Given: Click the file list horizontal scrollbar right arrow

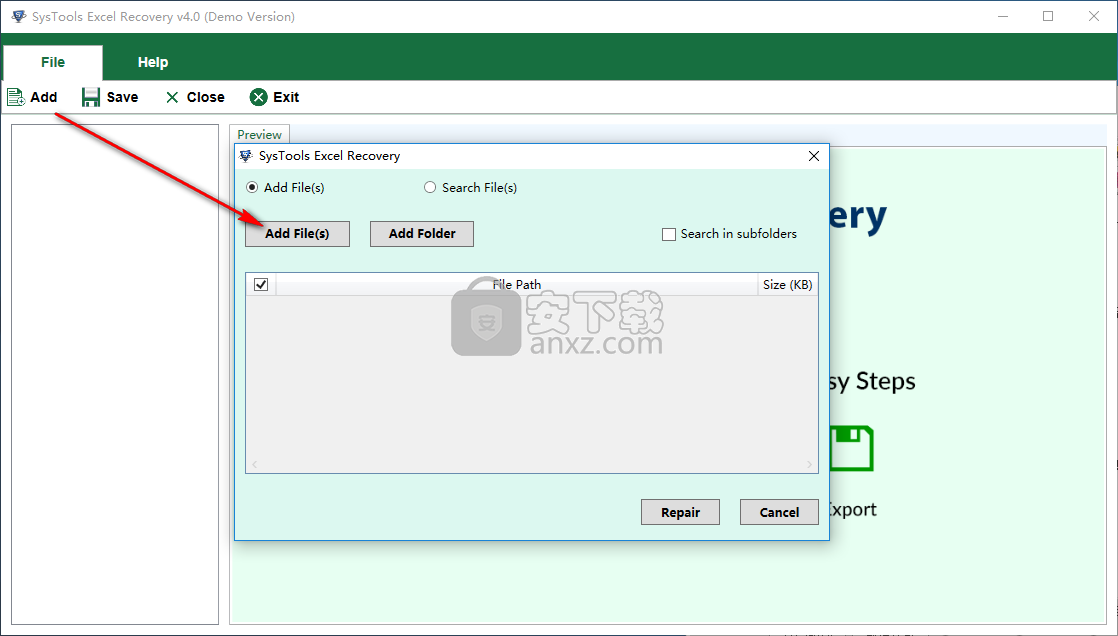Looking at the screenshot, I should pos(809,464).
